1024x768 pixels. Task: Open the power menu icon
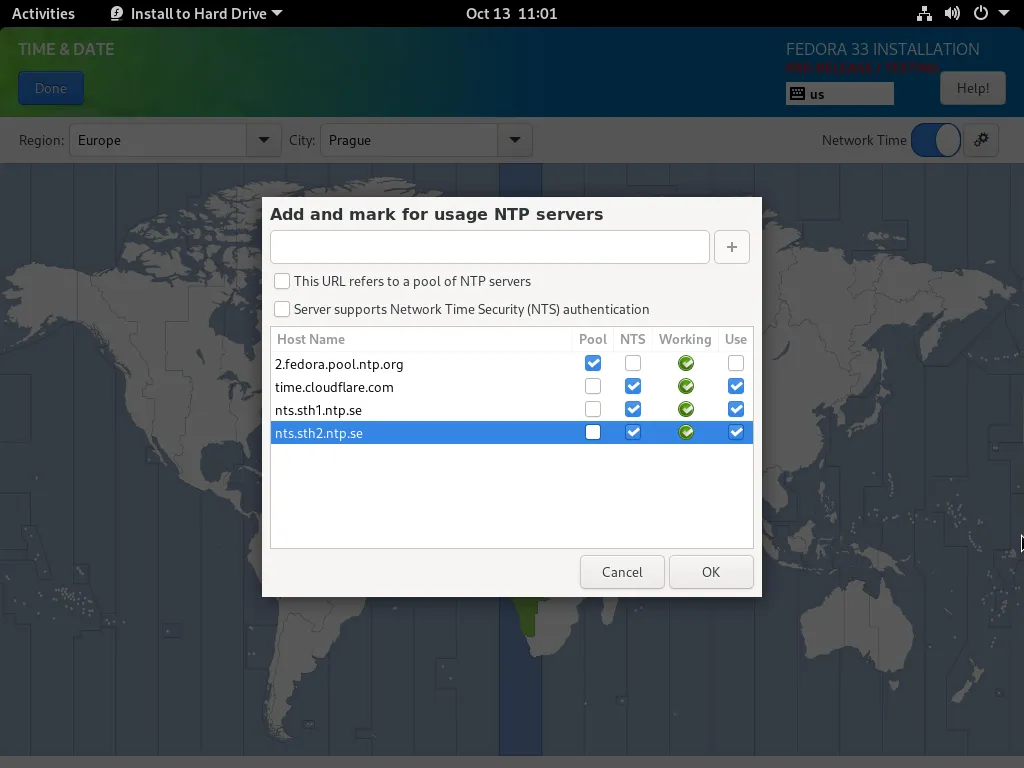[x=981, y=14]
